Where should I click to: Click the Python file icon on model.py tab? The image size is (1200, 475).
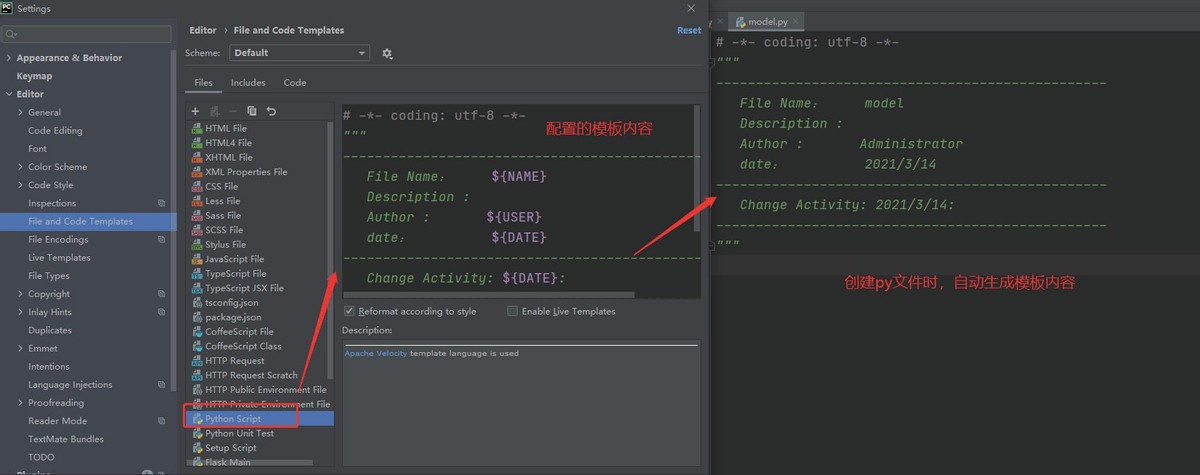740,22
